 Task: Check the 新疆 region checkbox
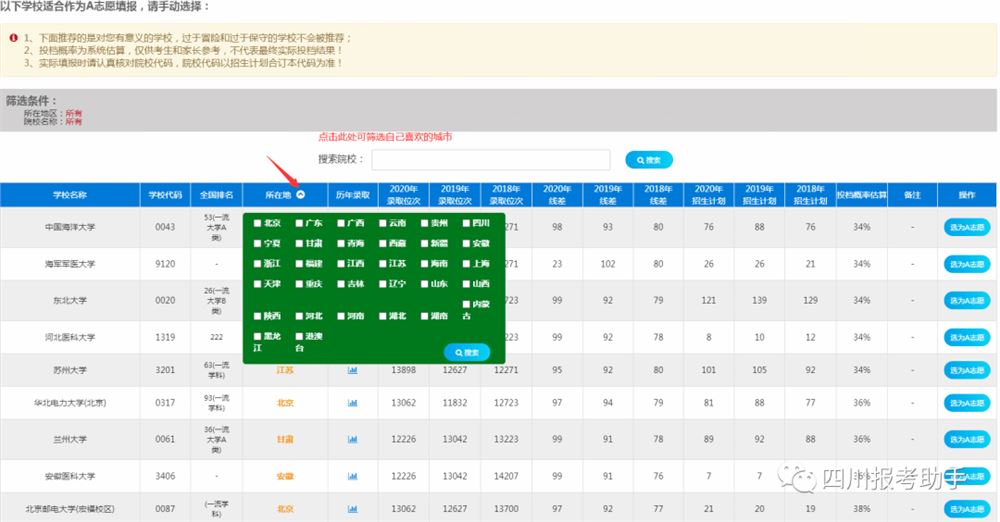[x=425, y=244]
